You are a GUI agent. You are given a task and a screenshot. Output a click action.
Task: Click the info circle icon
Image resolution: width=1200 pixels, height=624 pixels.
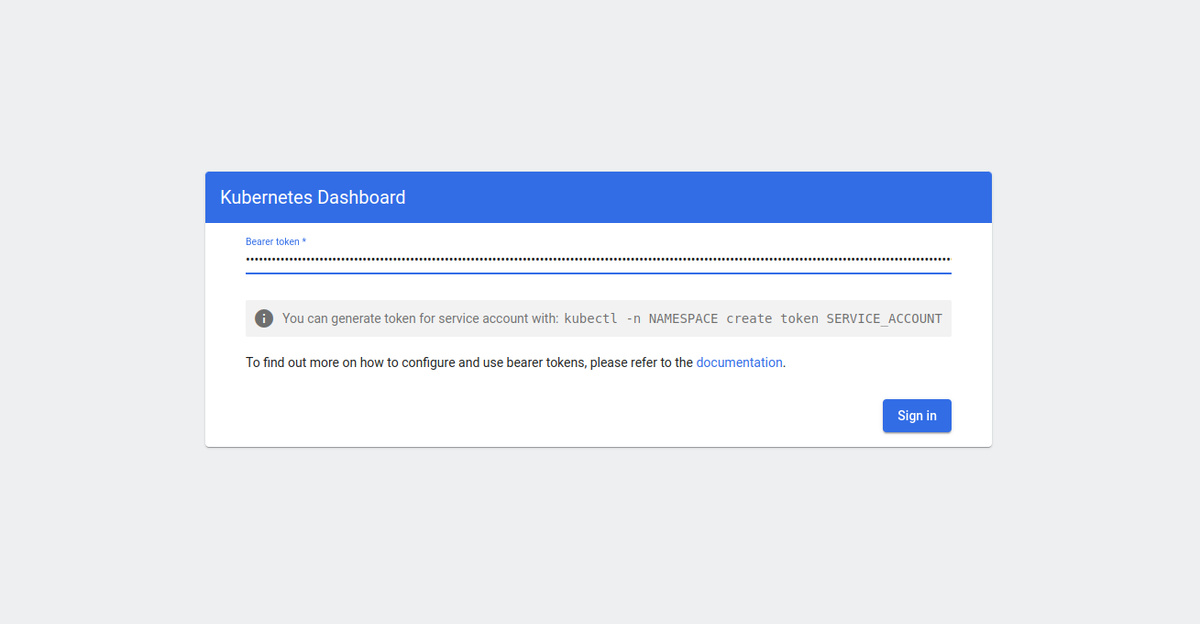pyautogui.click(x=264, y=318)
